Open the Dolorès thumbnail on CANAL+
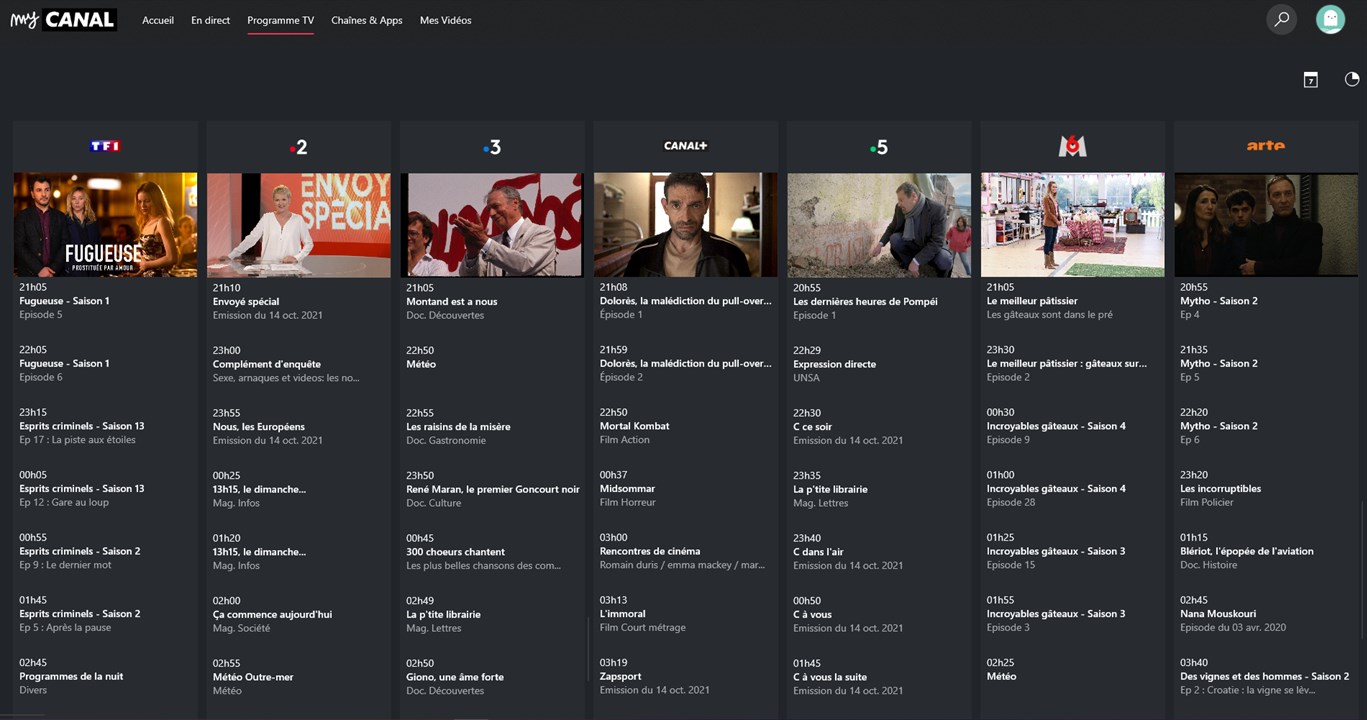The height and width of the screenshot is (720, 1367). click(x=685, y=225)
